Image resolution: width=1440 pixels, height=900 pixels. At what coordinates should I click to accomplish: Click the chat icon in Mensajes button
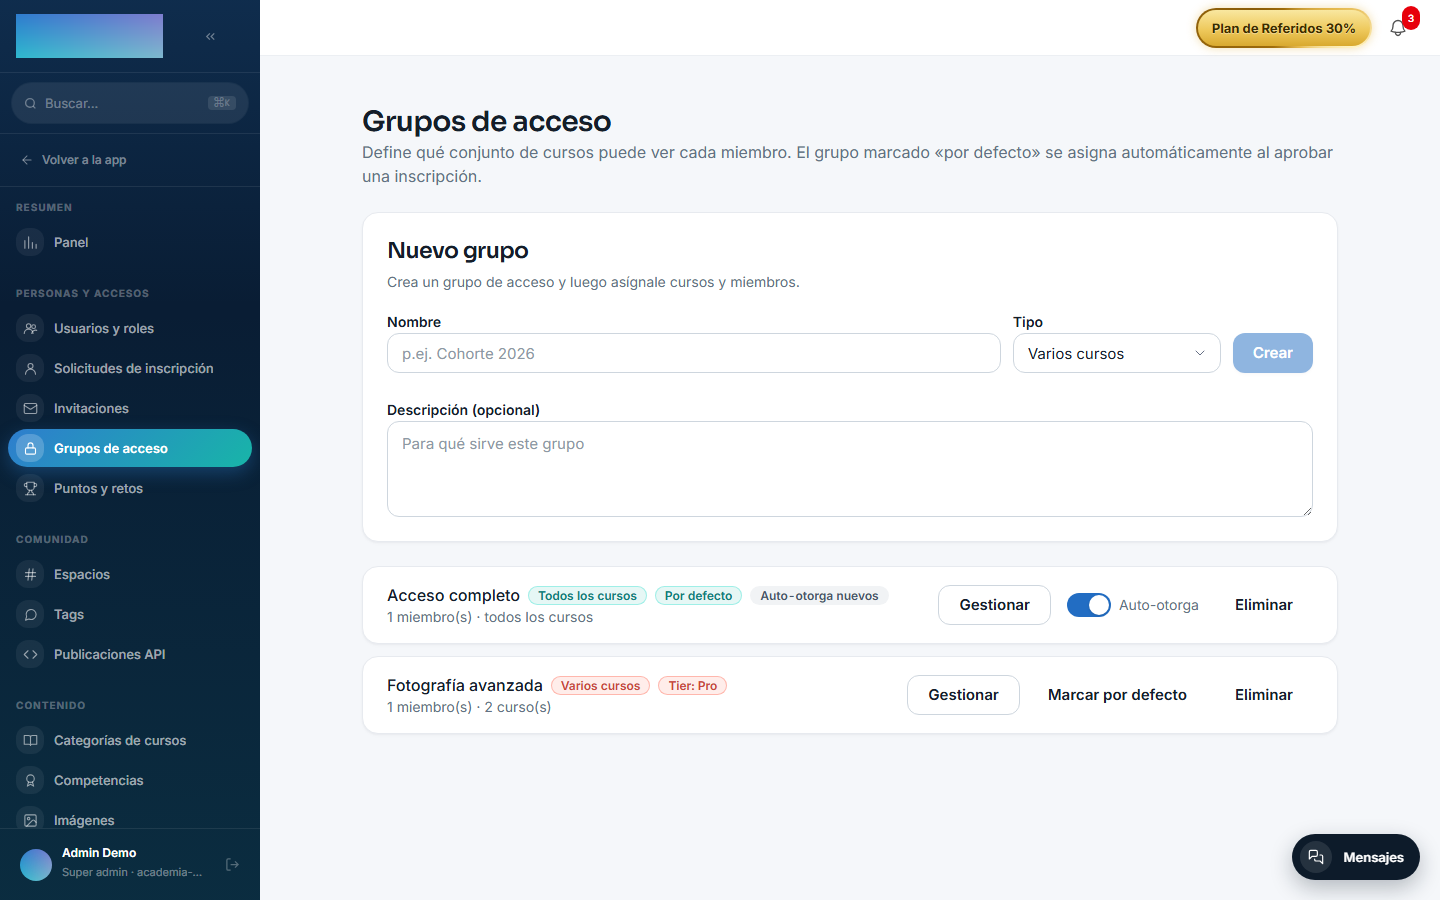tap(1316, 857)
